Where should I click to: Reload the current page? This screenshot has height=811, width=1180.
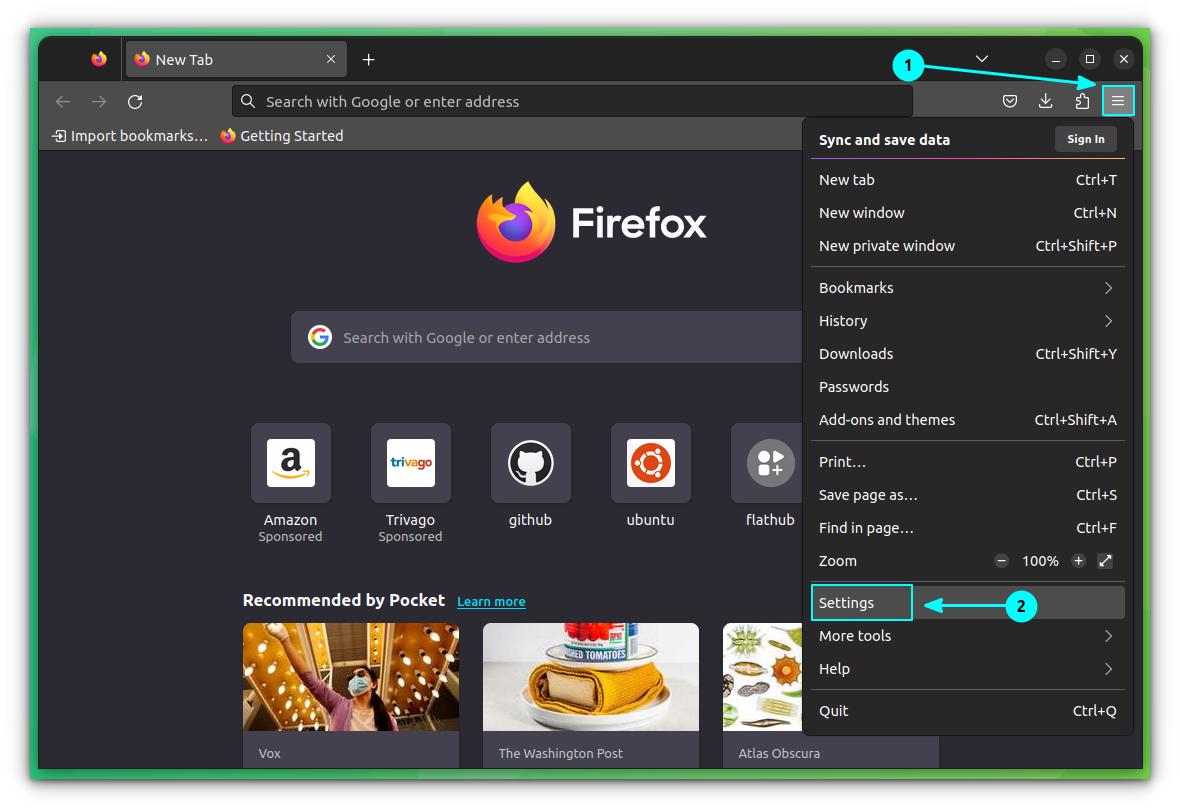click(135, 101)
